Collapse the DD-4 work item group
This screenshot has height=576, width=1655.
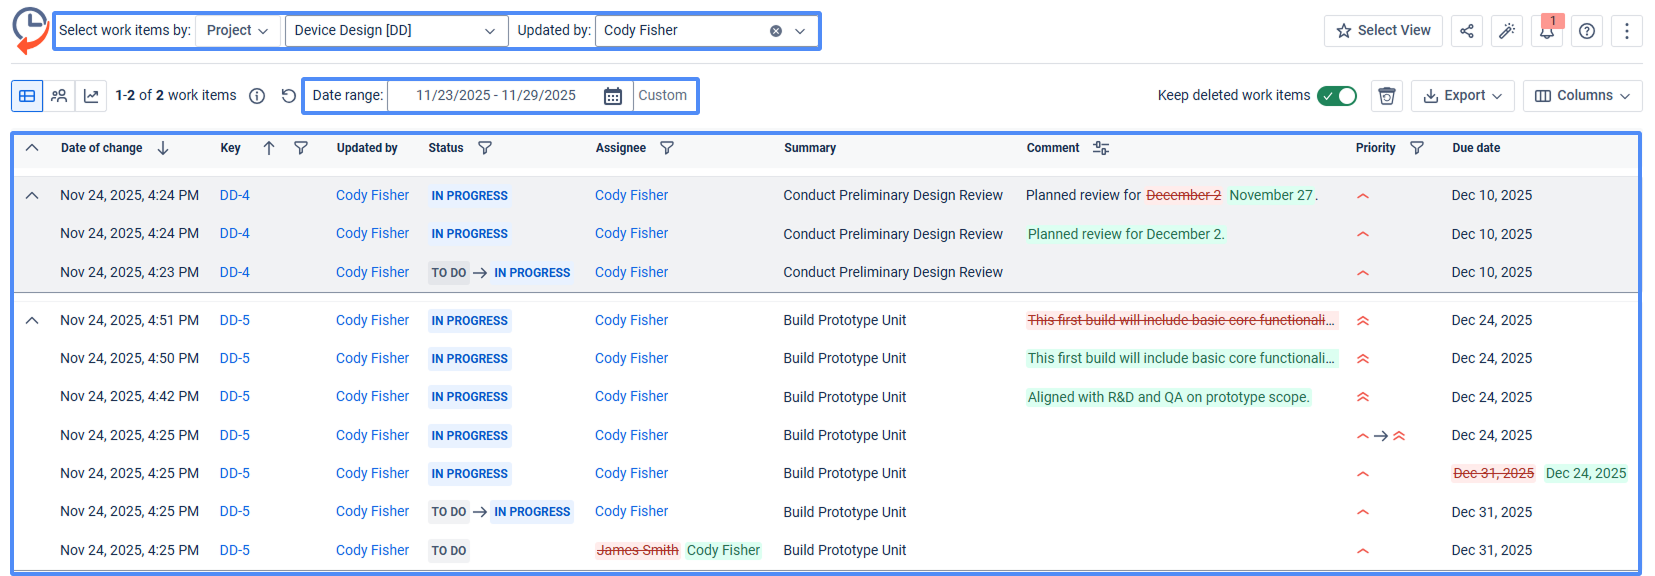(32, 196)
